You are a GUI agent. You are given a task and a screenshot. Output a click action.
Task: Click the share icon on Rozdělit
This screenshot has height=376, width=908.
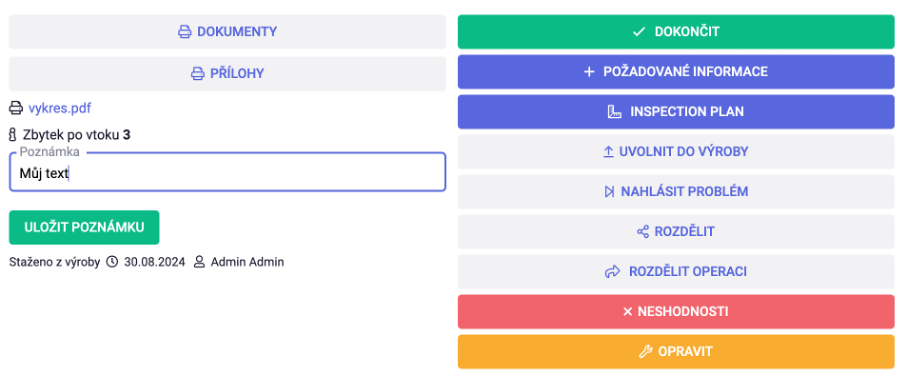[643, 232]
